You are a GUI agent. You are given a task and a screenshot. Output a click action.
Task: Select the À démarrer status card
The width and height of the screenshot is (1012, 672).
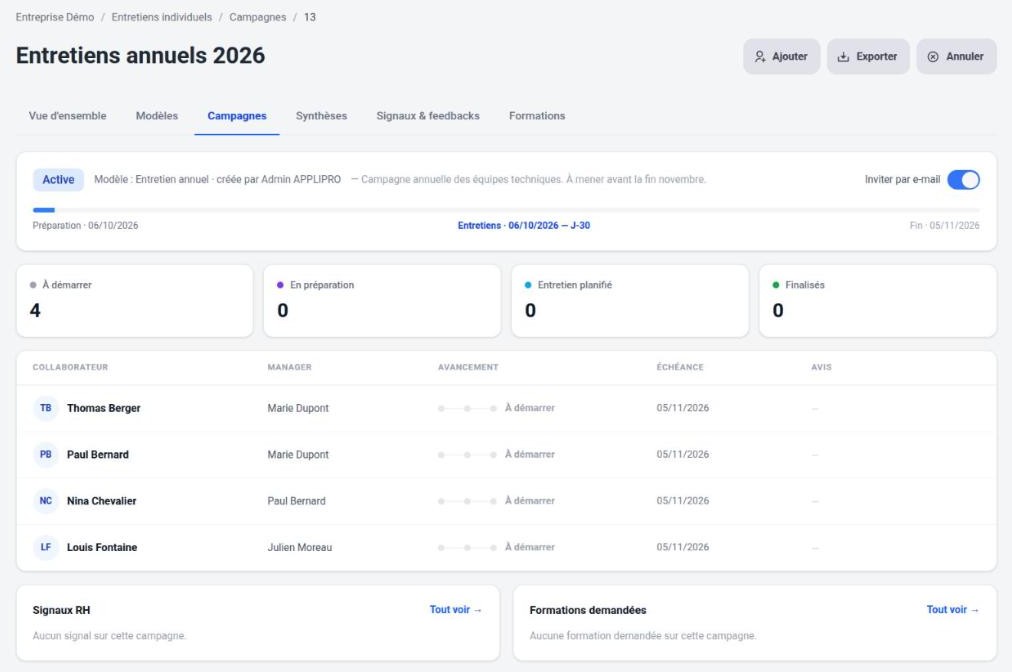click(x=135, y=301)
